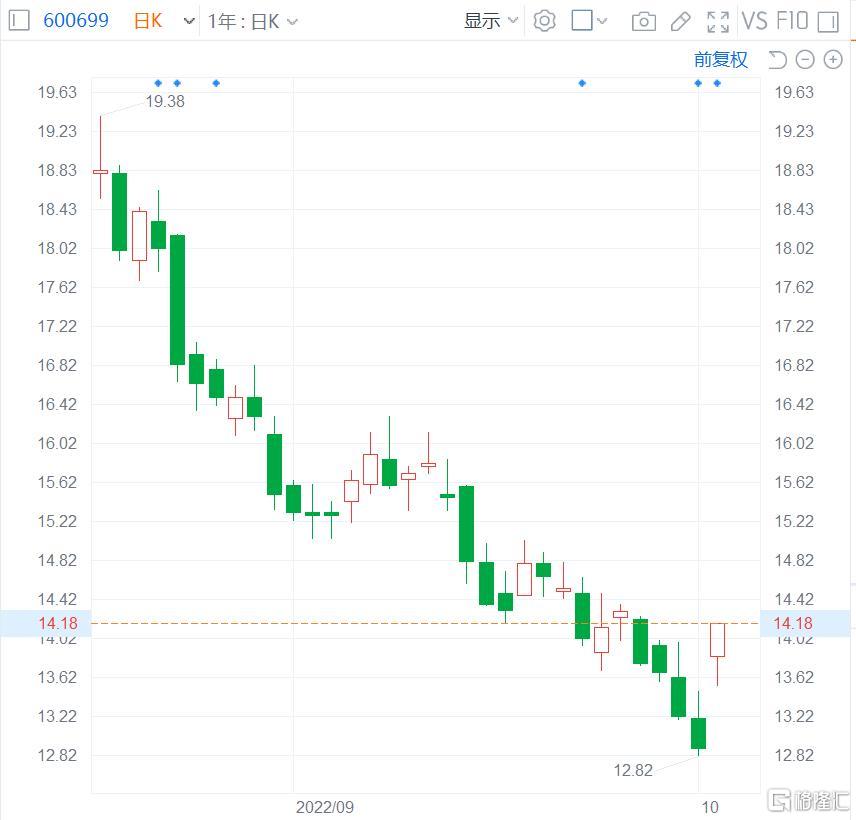Toggle the left sidebar panel icon
856x820 pixels.
click(19, 21)
